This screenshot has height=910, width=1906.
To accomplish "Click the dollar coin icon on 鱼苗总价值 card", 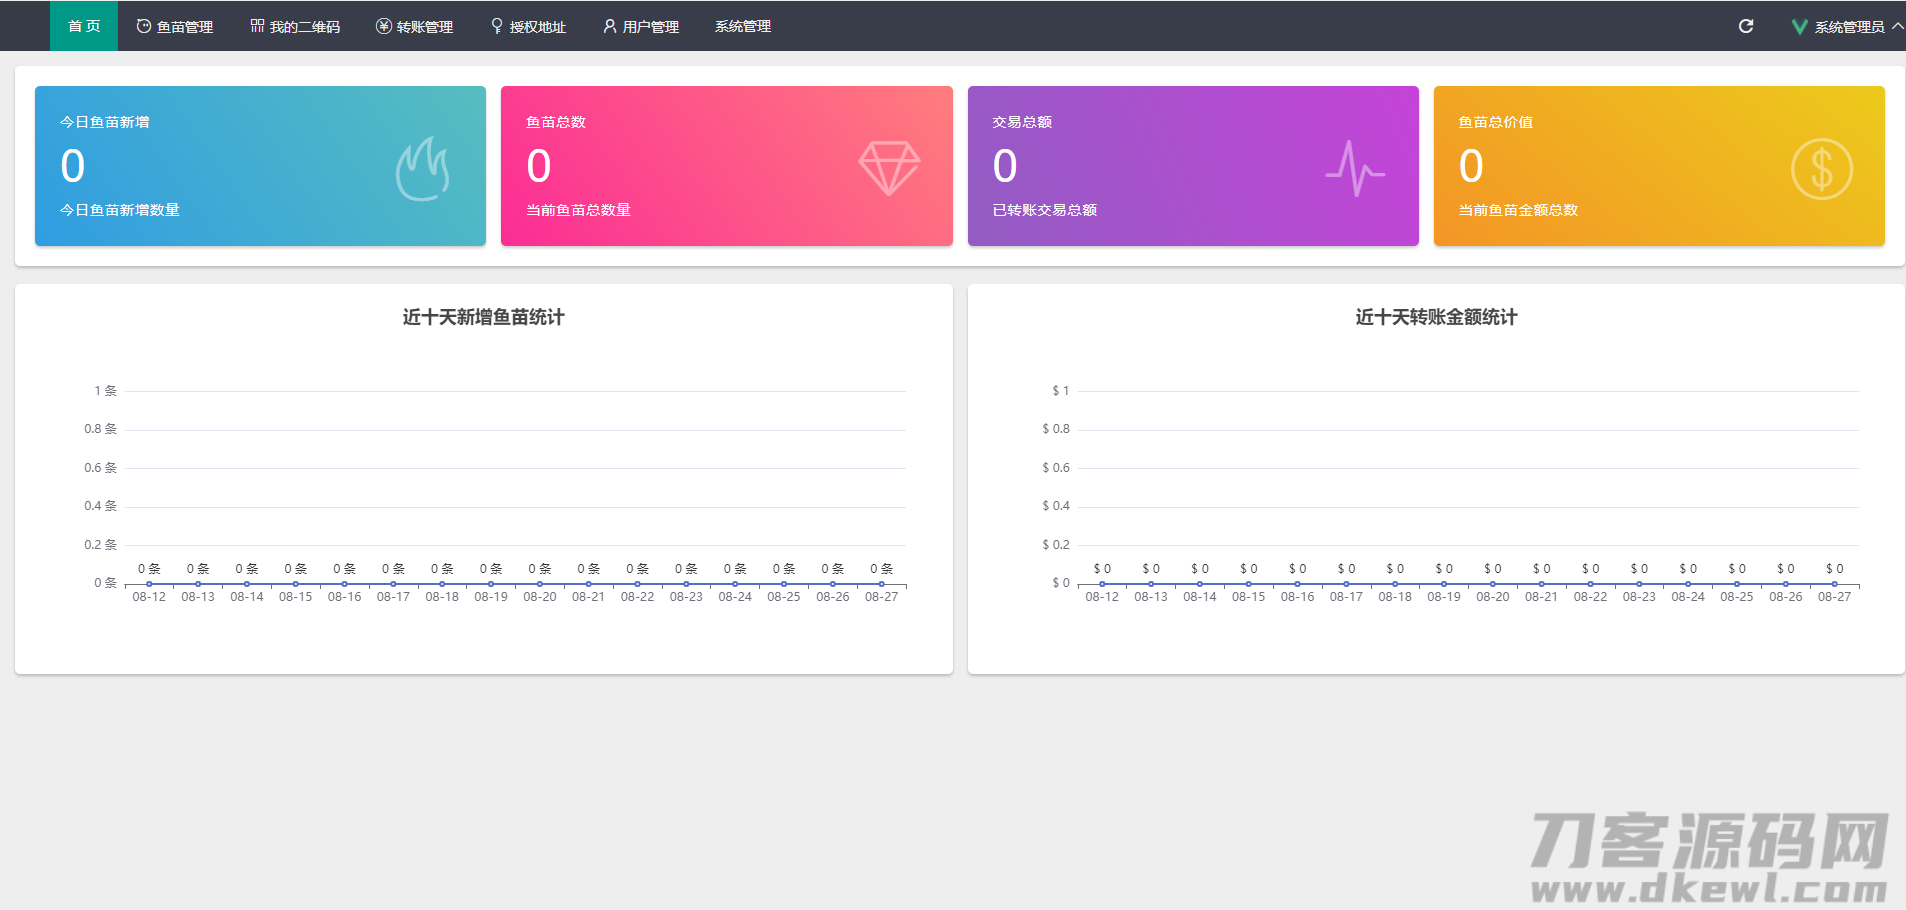I will [1821, 168].
